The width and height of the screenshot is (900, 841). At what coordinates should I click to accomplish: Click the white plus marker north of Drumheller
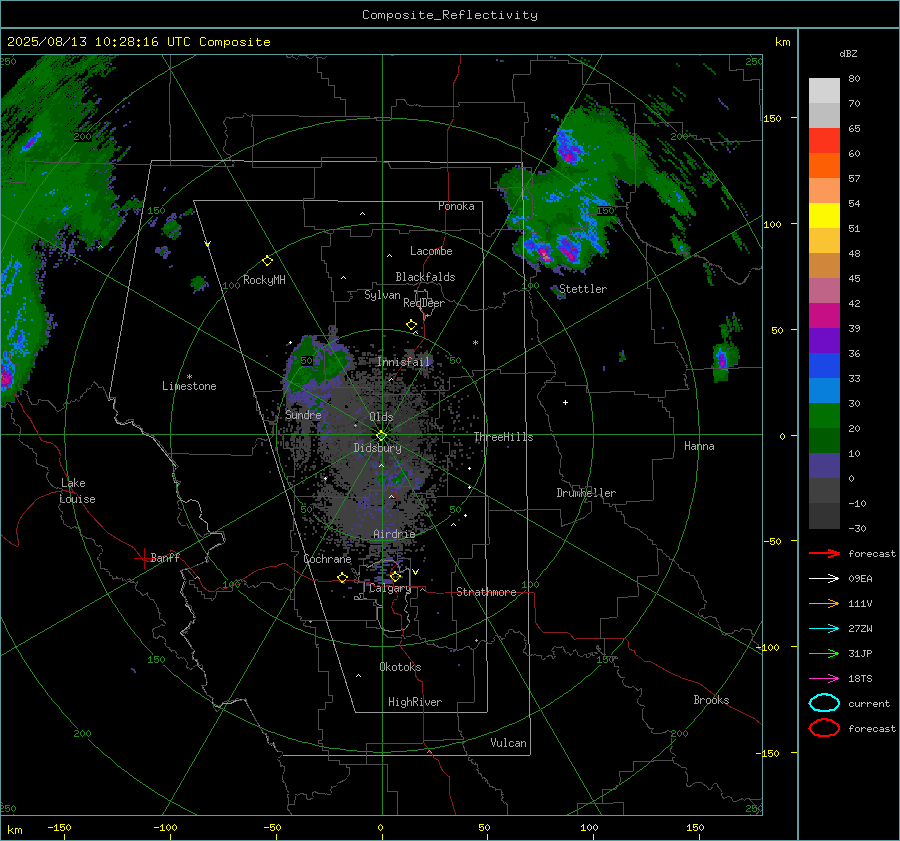(x=565, y=402)
